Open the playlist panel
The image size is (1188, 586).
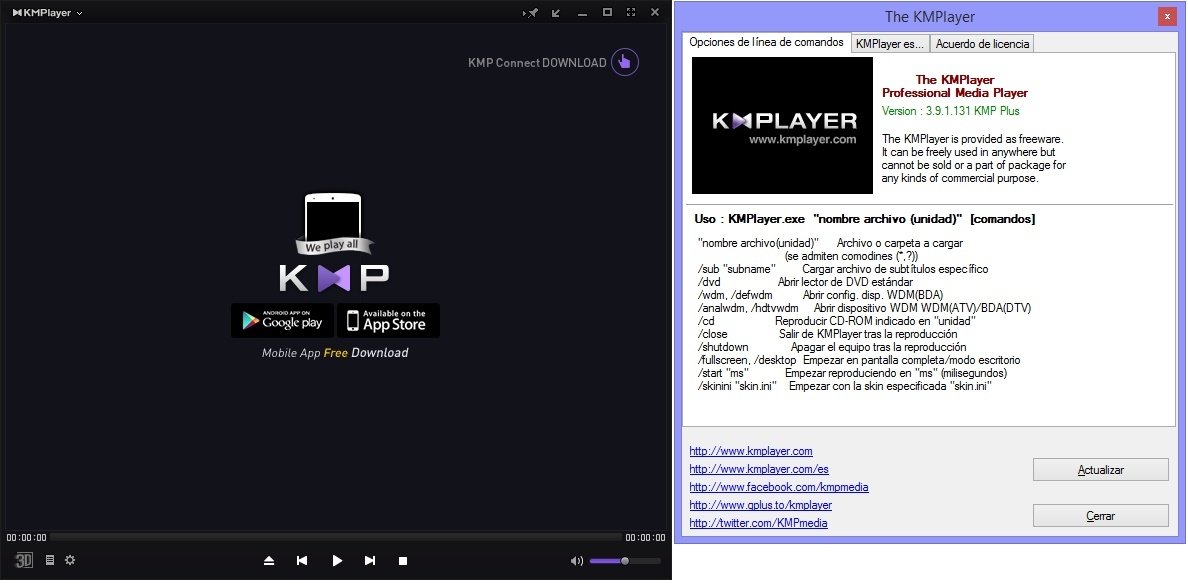click(50, 560)
